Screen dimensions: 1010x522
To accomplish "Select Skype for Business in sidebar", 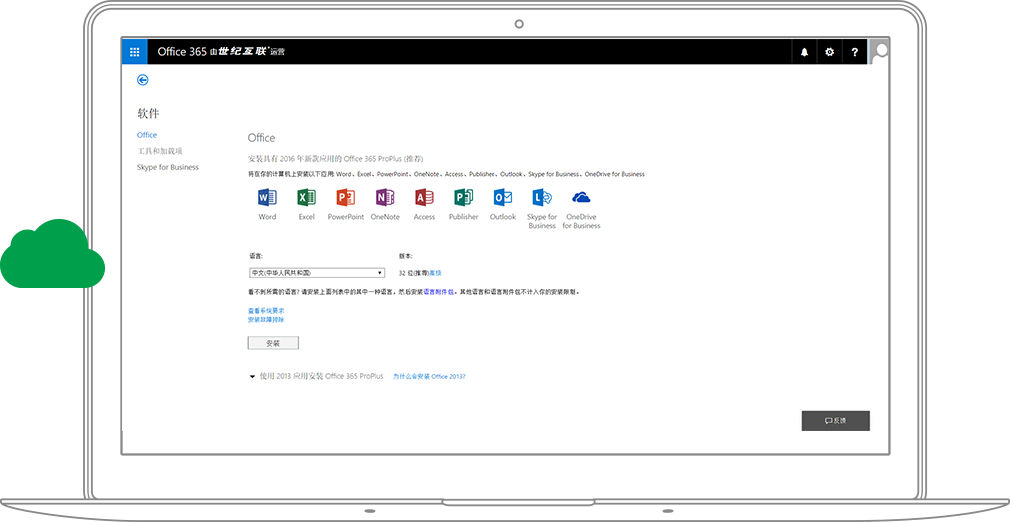I will [168, 167].
